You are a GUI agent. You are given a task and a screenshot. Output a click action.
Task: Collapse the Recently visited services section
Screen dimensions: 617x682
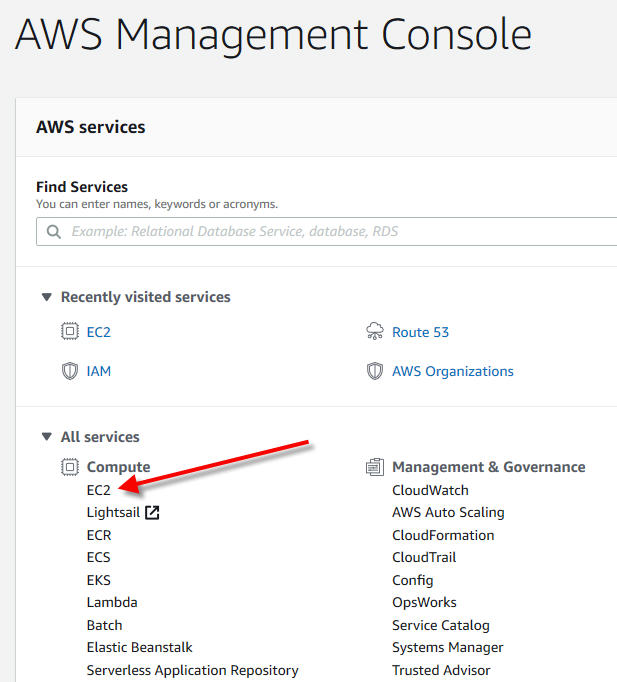click(x=46, y=297)
